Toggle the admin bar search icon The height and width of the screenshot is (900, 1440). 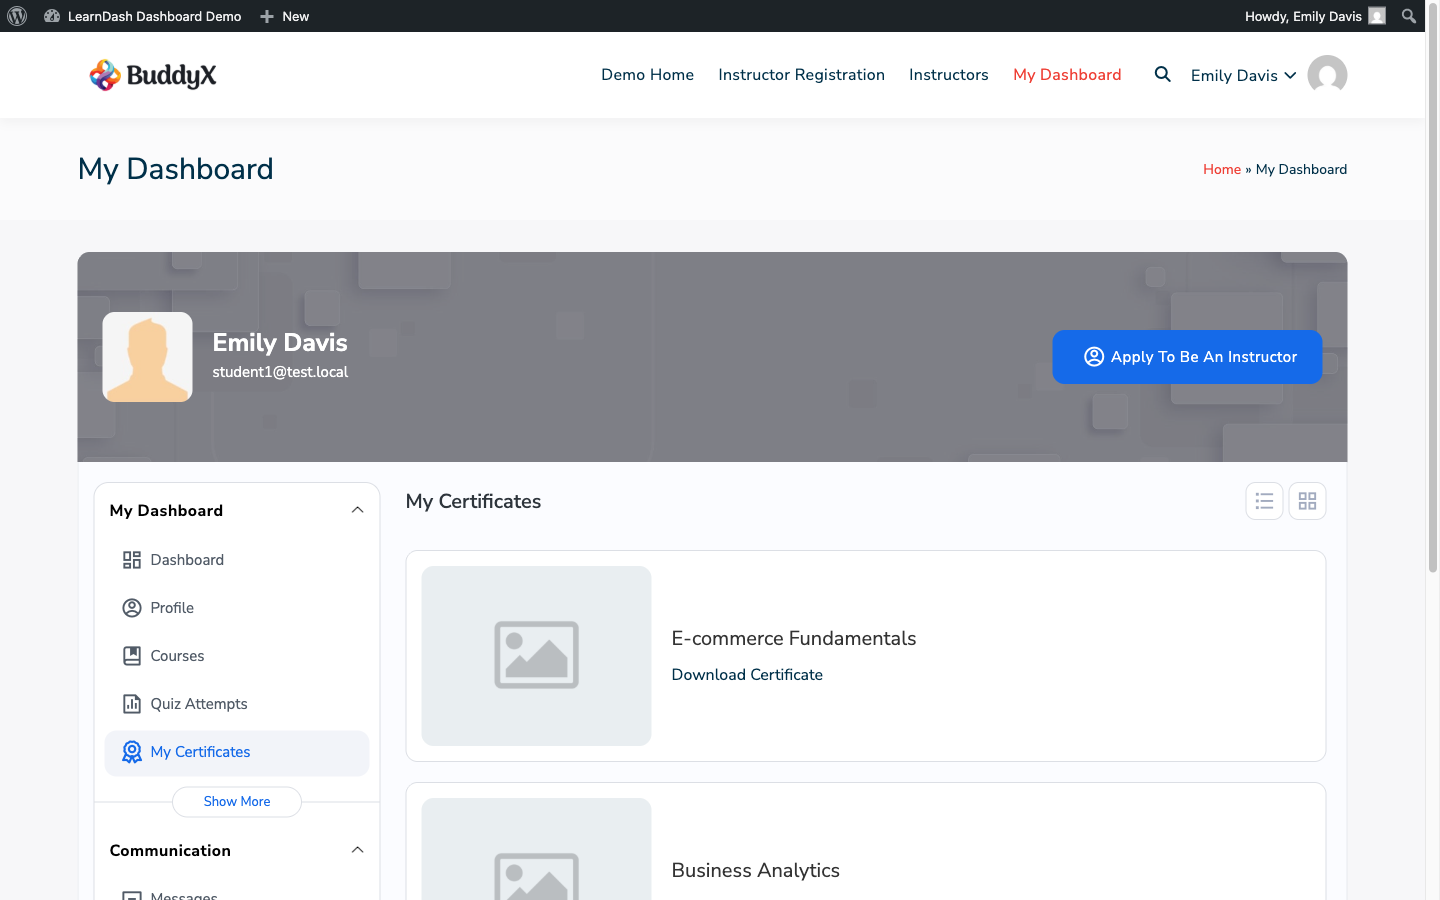coord(1408,16)
